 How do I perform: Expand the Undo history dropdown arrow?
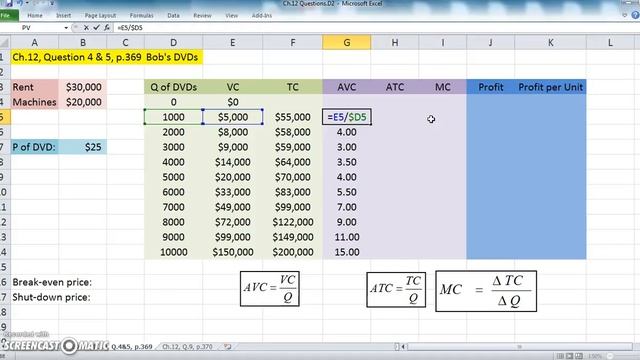[27, 3]
